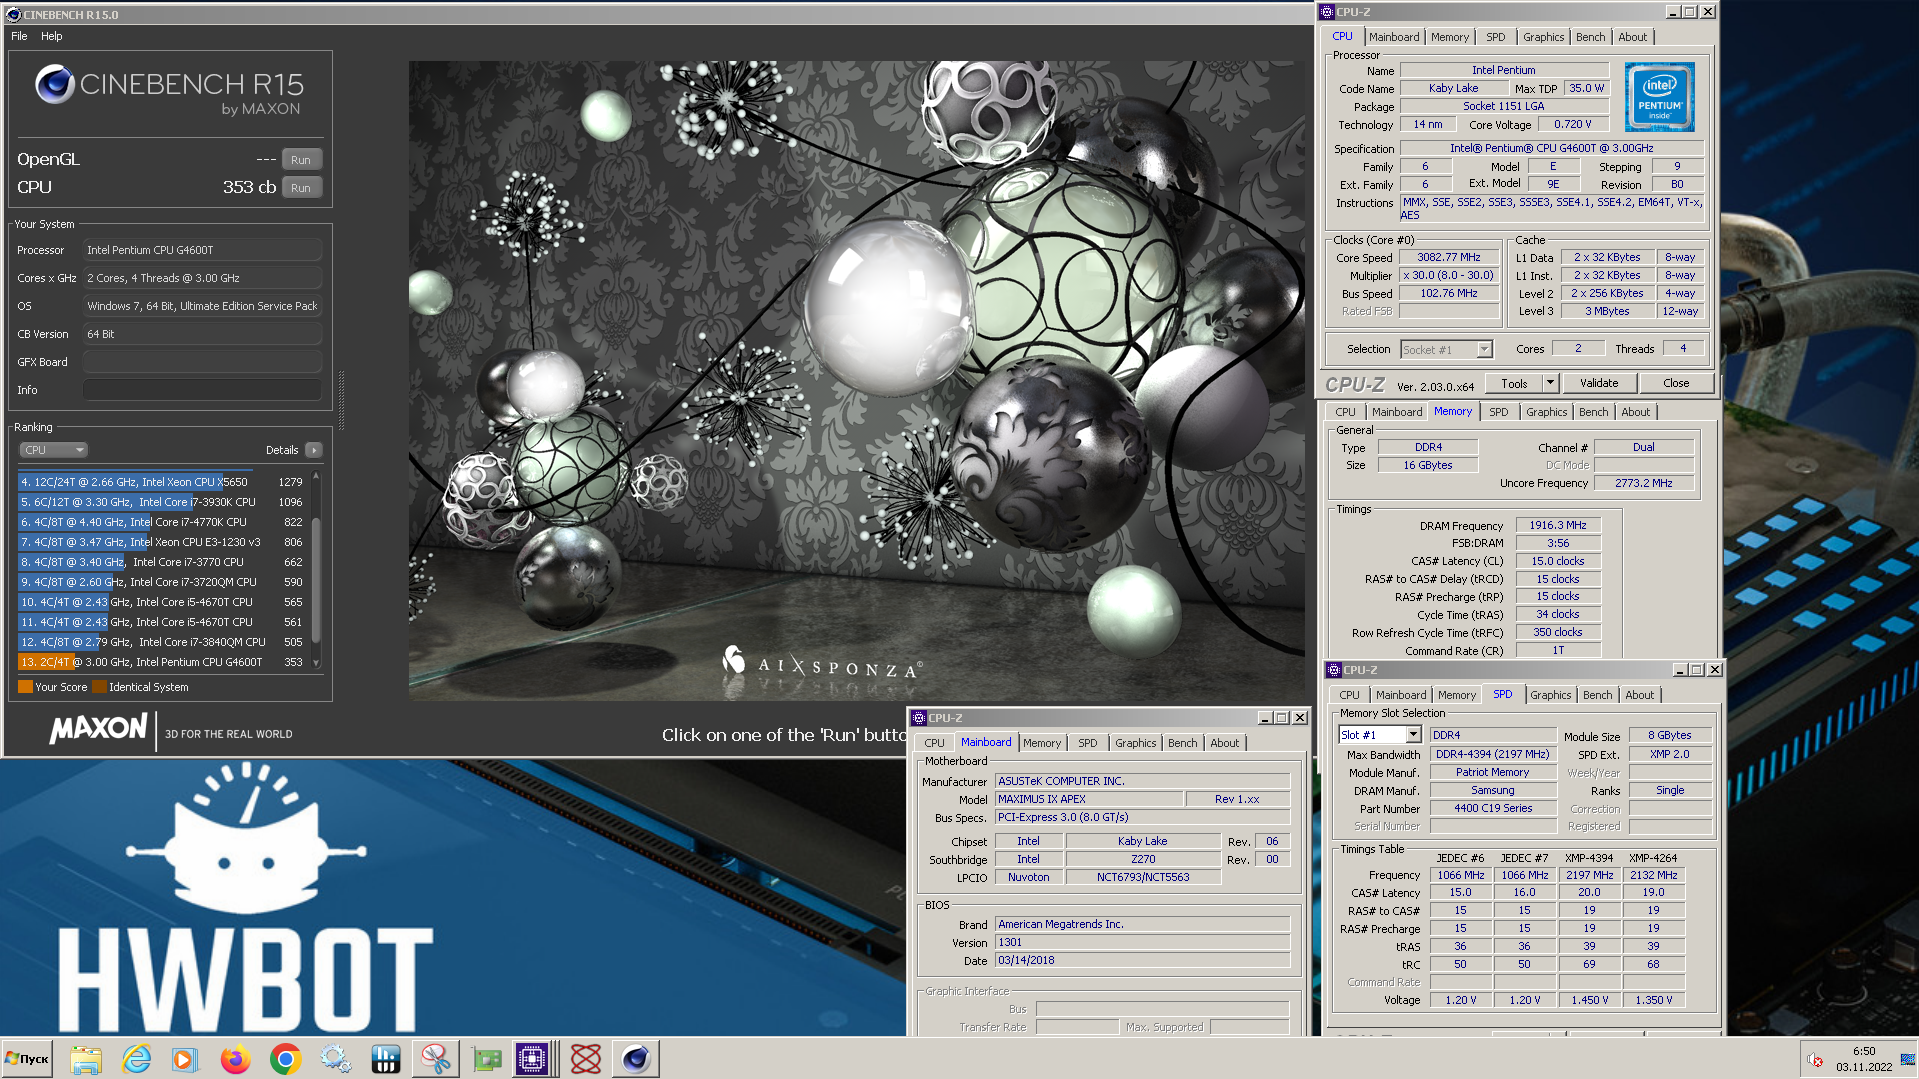
Task: Click the BIOS Version field 1301
Action: (1142, 942)
